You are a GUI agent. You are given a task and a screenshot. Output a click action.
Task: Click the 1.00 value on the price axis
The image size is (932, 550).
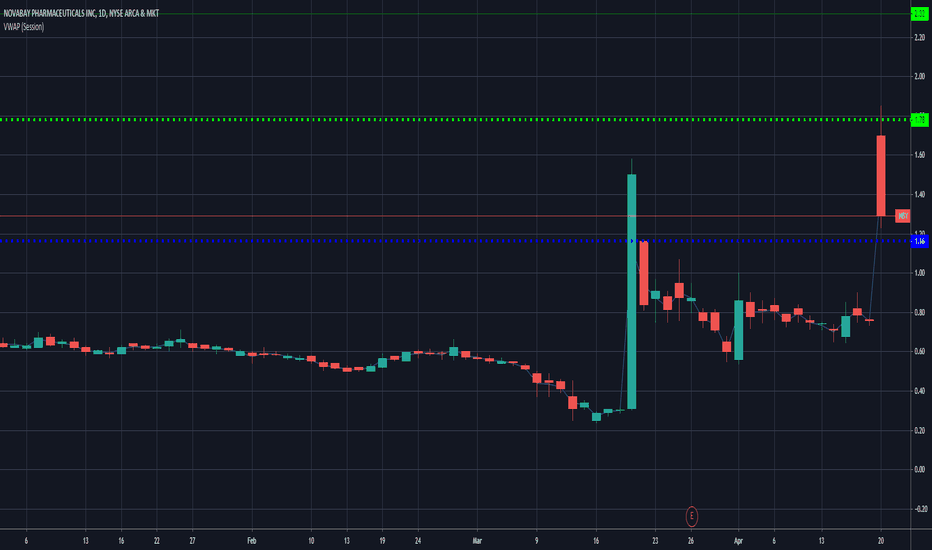point(920,273)
